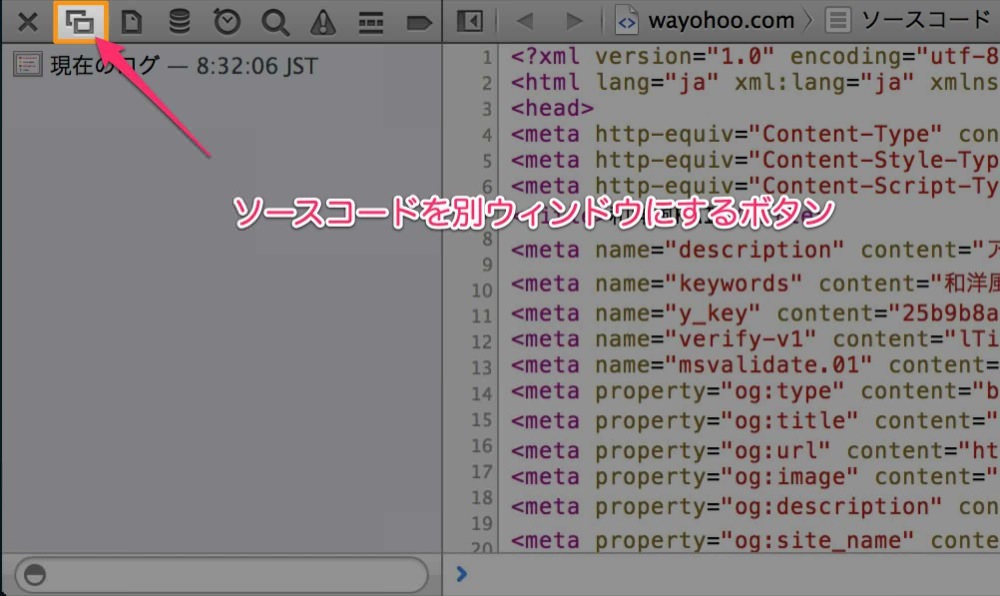Toggle the navigator sidebar collapse icon

pos(470,21)
